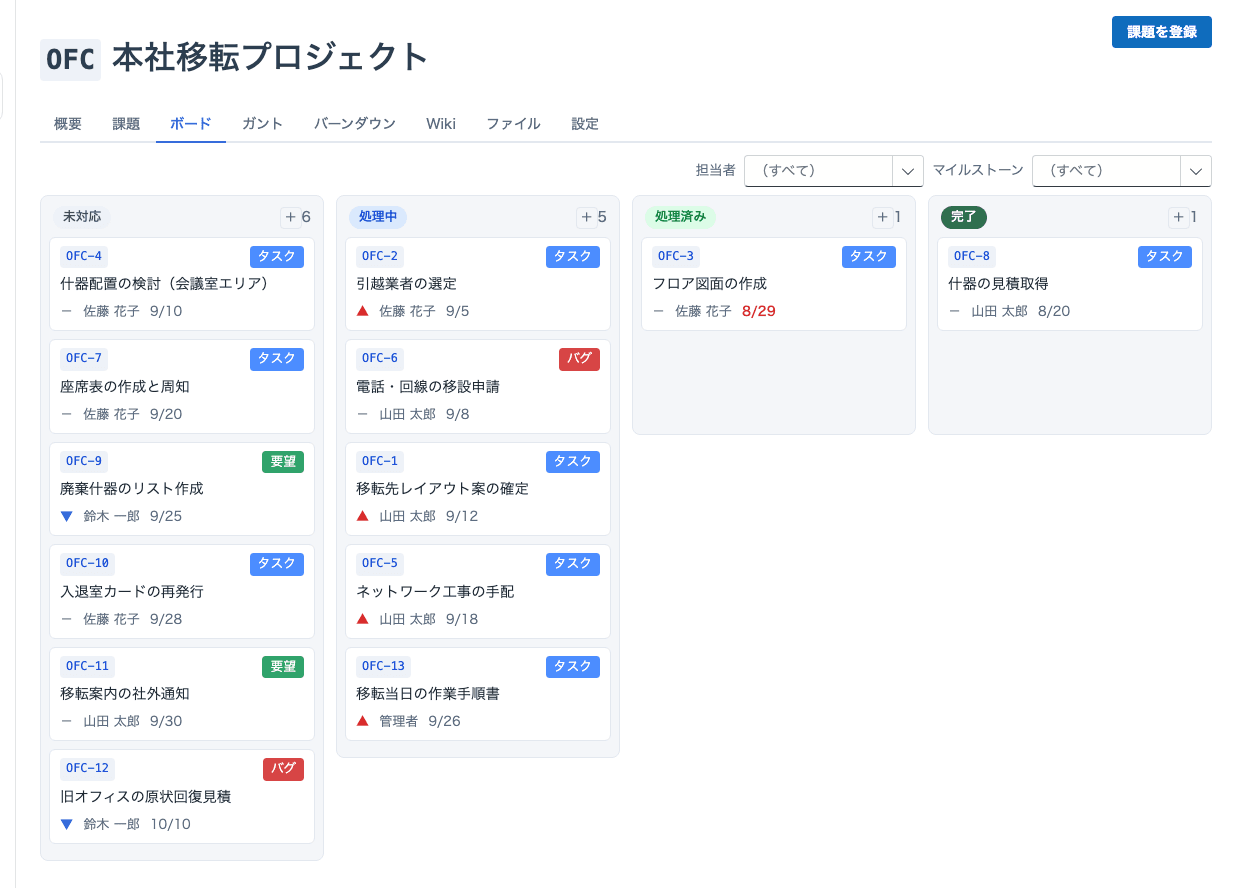The image size is (1236, 888).
Task: Add a card to the 処理済み column
Action: coord(883,217)
